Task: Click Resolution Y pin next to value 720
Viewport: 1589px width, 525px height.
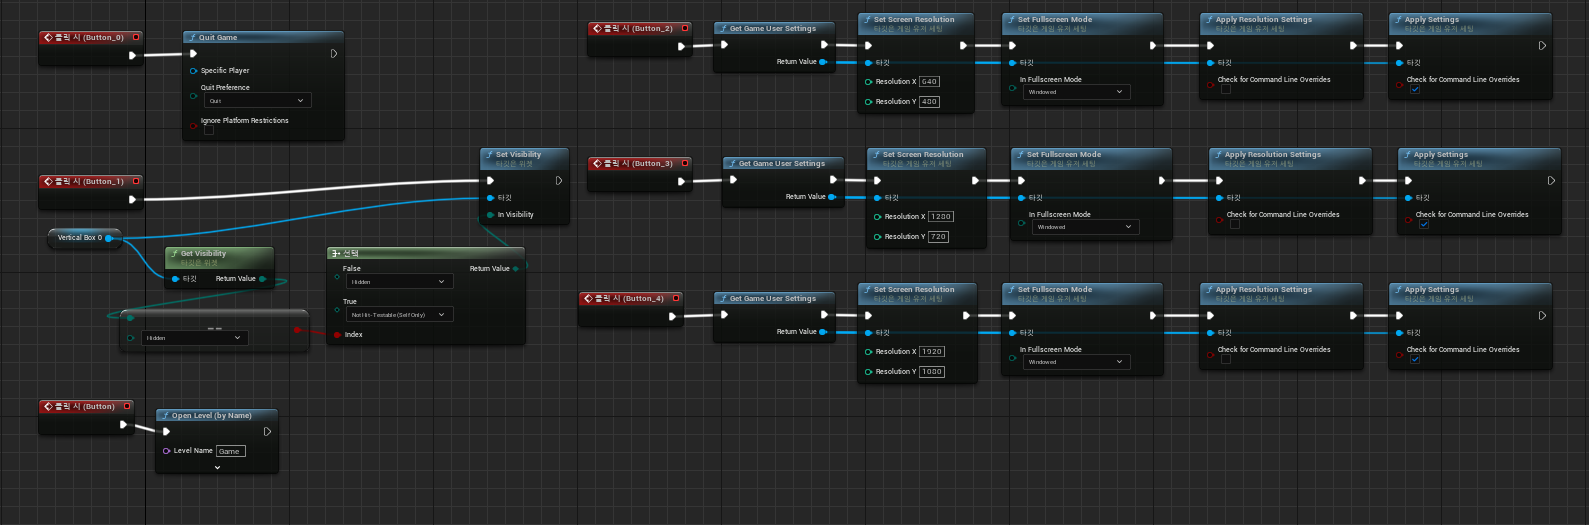Action: click(877, 237)
